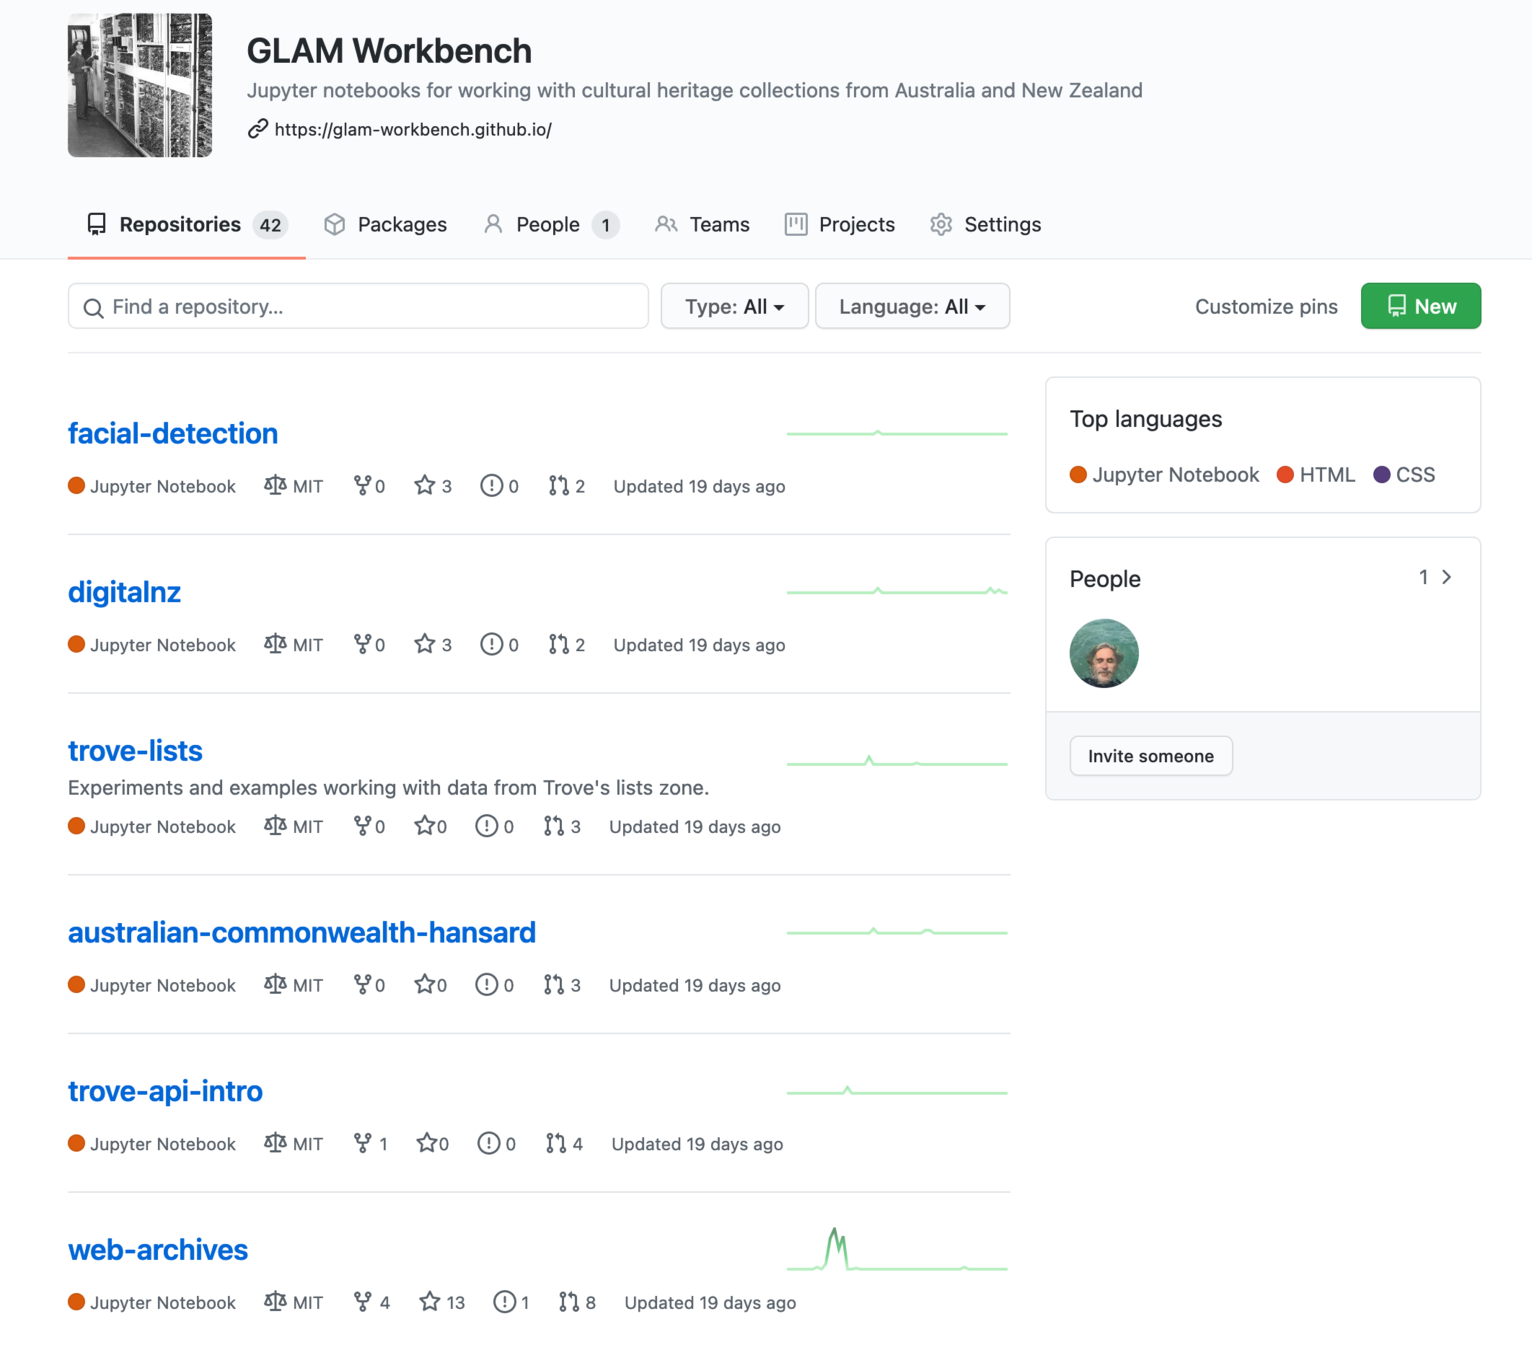Click the issues icon for facial-detection
Image resolution: width=1532 pixels, height=1350 pixels.
[491, 486]
